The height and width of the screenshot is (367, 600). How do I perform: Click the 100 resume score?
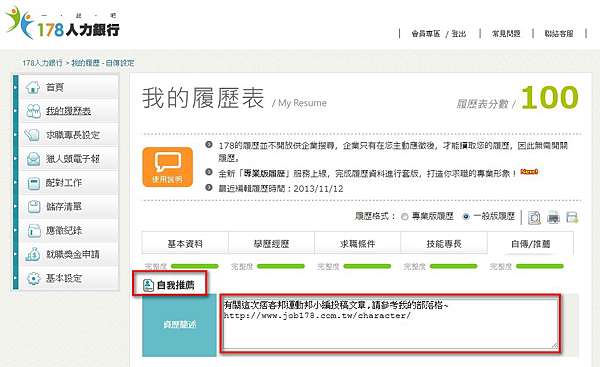pyautogui.click(x=550, y=98)
